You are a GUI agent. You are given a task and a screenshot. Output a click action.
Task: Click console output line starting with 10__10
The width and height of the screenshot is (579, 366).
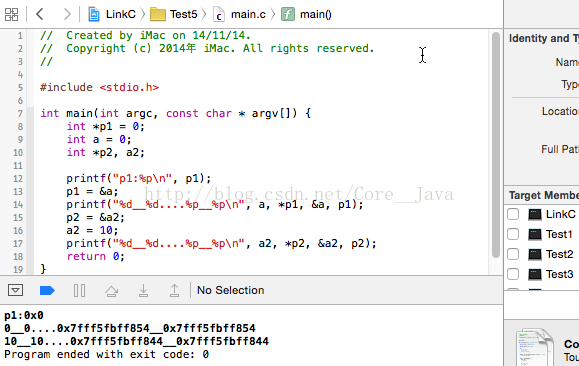click(136, 341)
